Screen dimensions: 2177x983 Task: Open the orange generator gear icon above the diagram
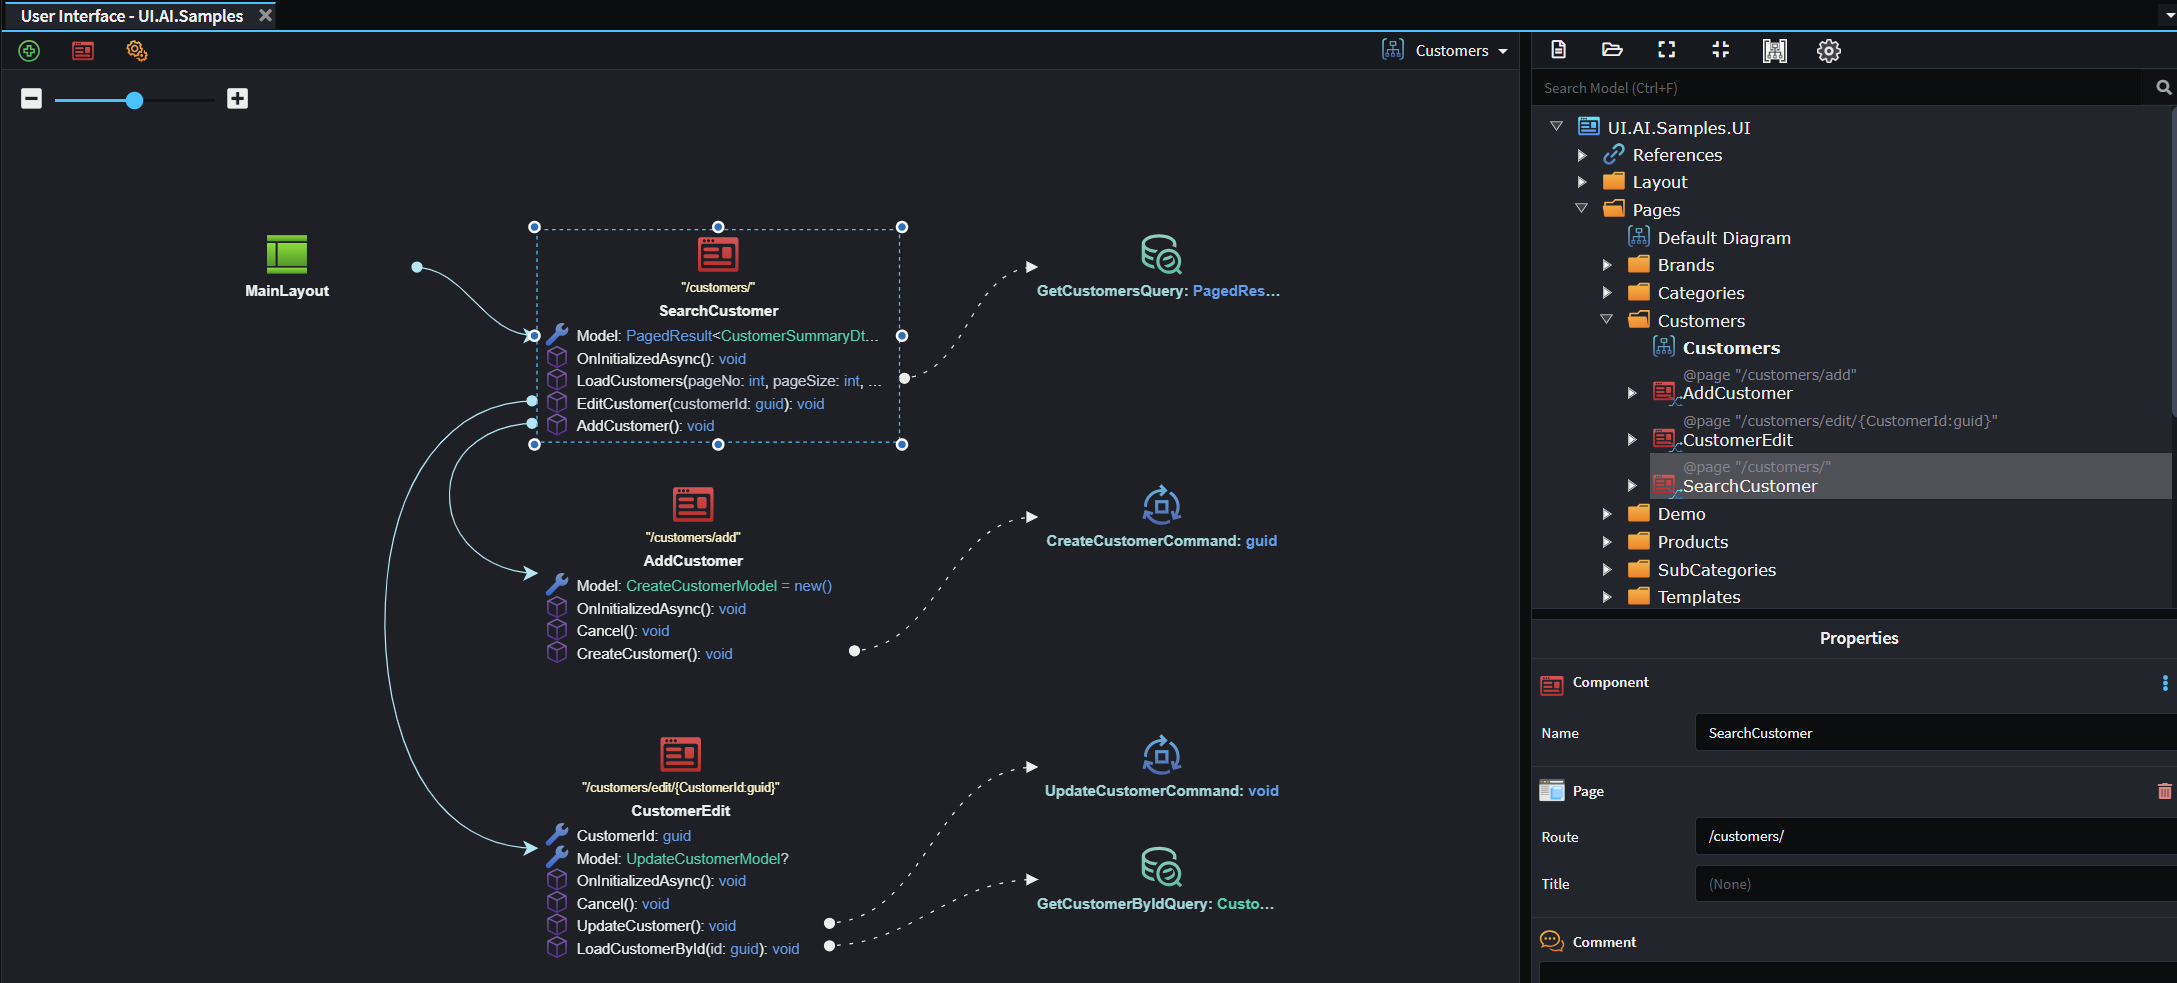[136, 50]
